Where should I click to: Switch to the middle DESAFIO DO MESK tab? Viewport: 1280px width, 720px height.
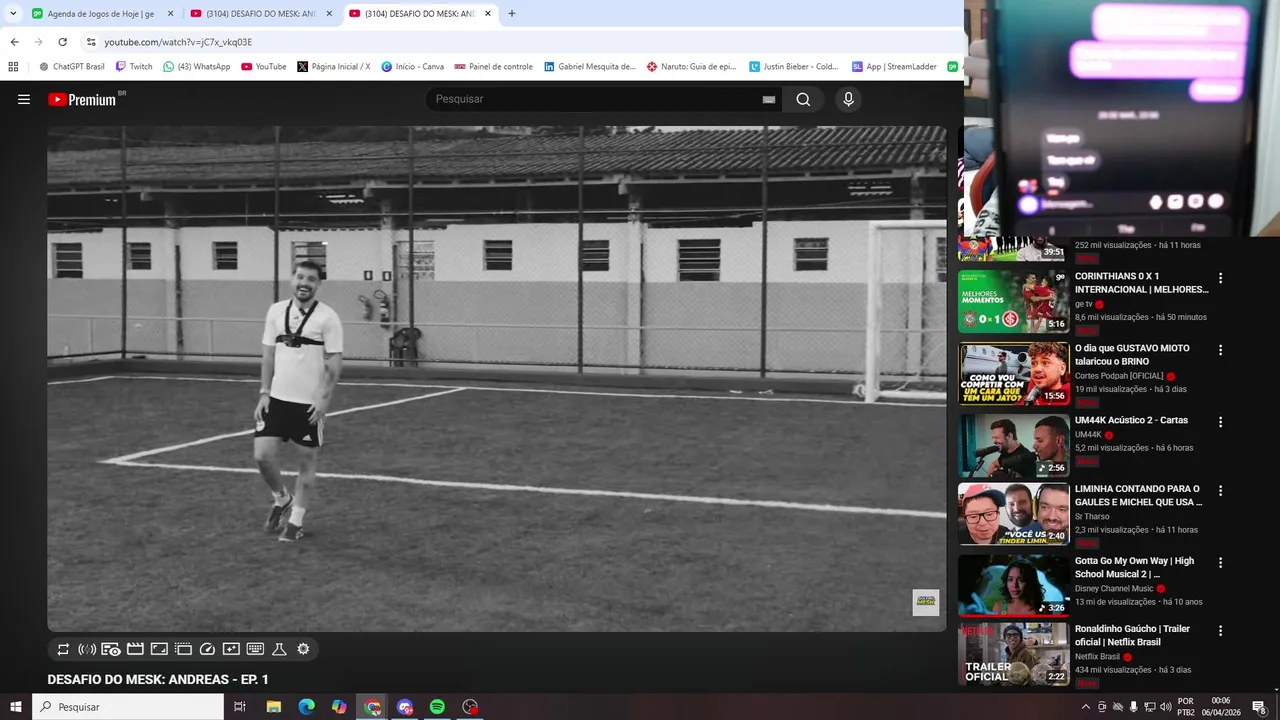click(261, 14)
